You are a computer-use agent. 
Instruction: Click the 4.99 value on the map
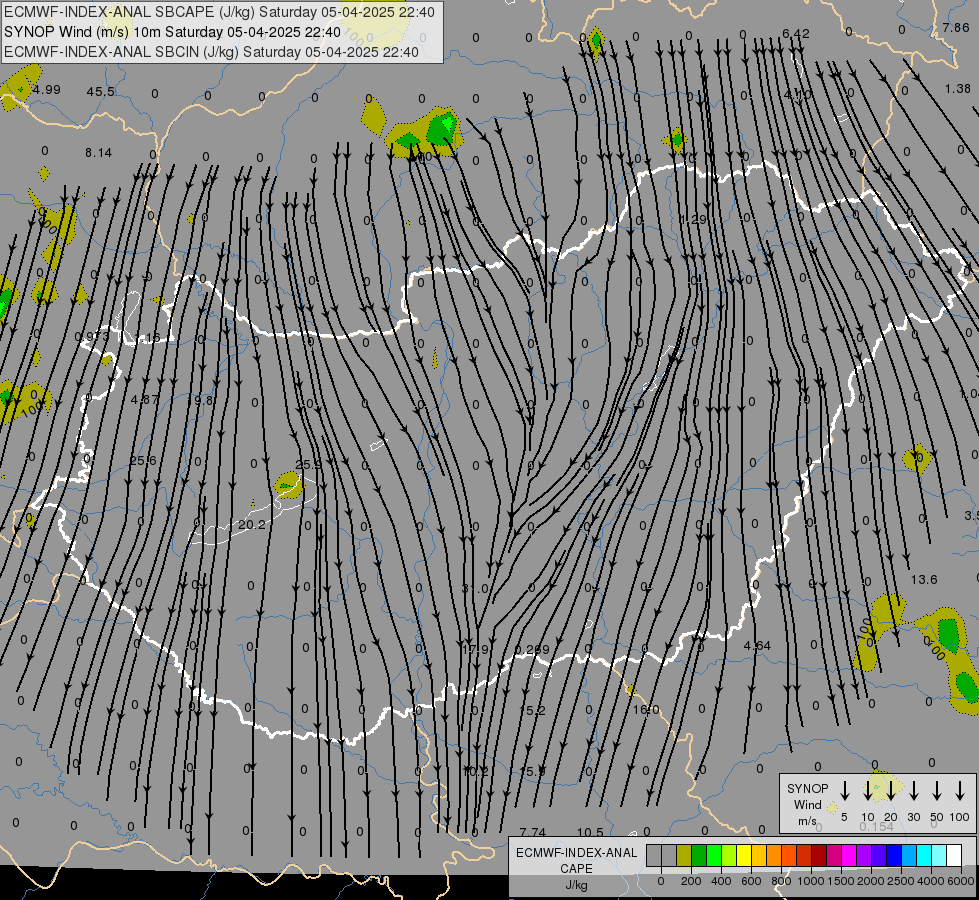[47, 89]
